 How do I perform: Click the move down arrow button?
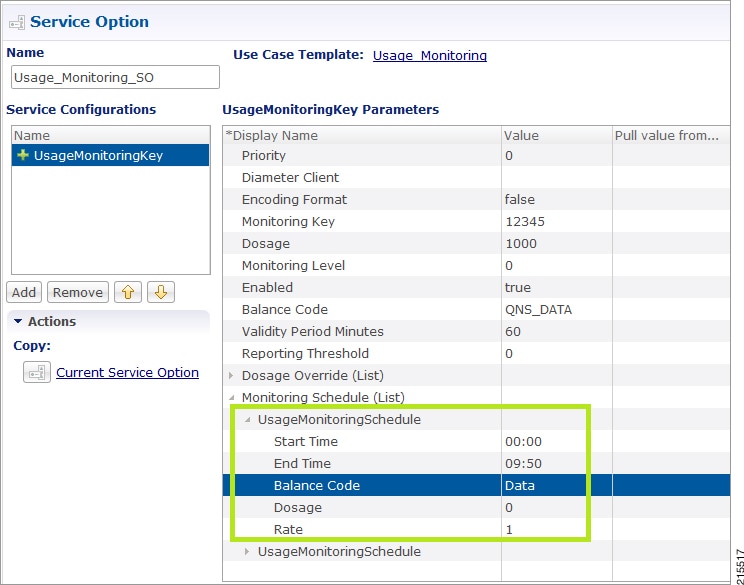[161, 292]
